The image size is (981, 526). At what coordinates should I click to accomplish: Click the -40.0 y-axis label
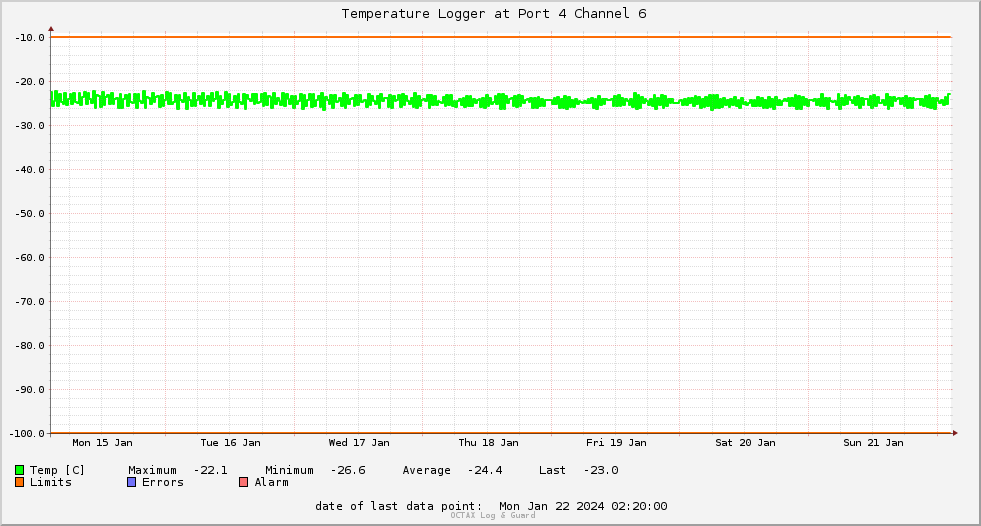[x=30, y=169]
